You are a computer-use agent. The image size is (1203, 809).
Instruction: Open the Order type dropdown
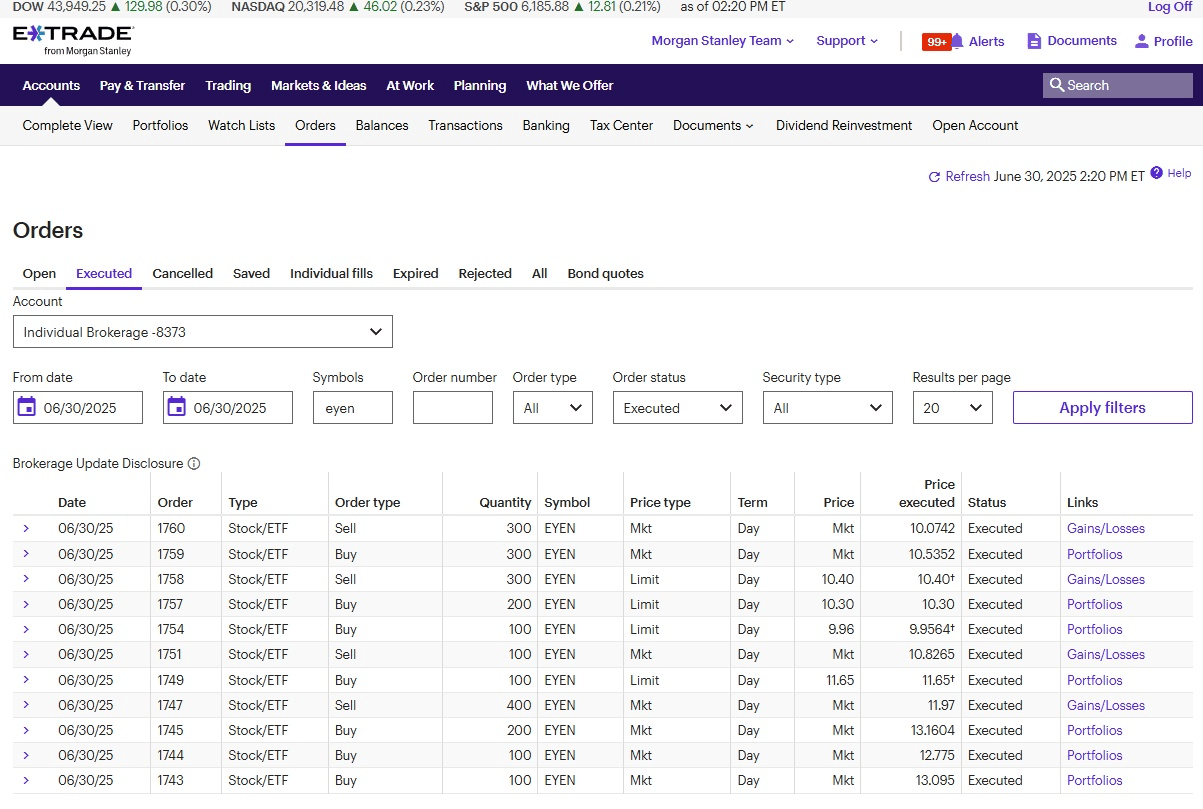[552, 408]
